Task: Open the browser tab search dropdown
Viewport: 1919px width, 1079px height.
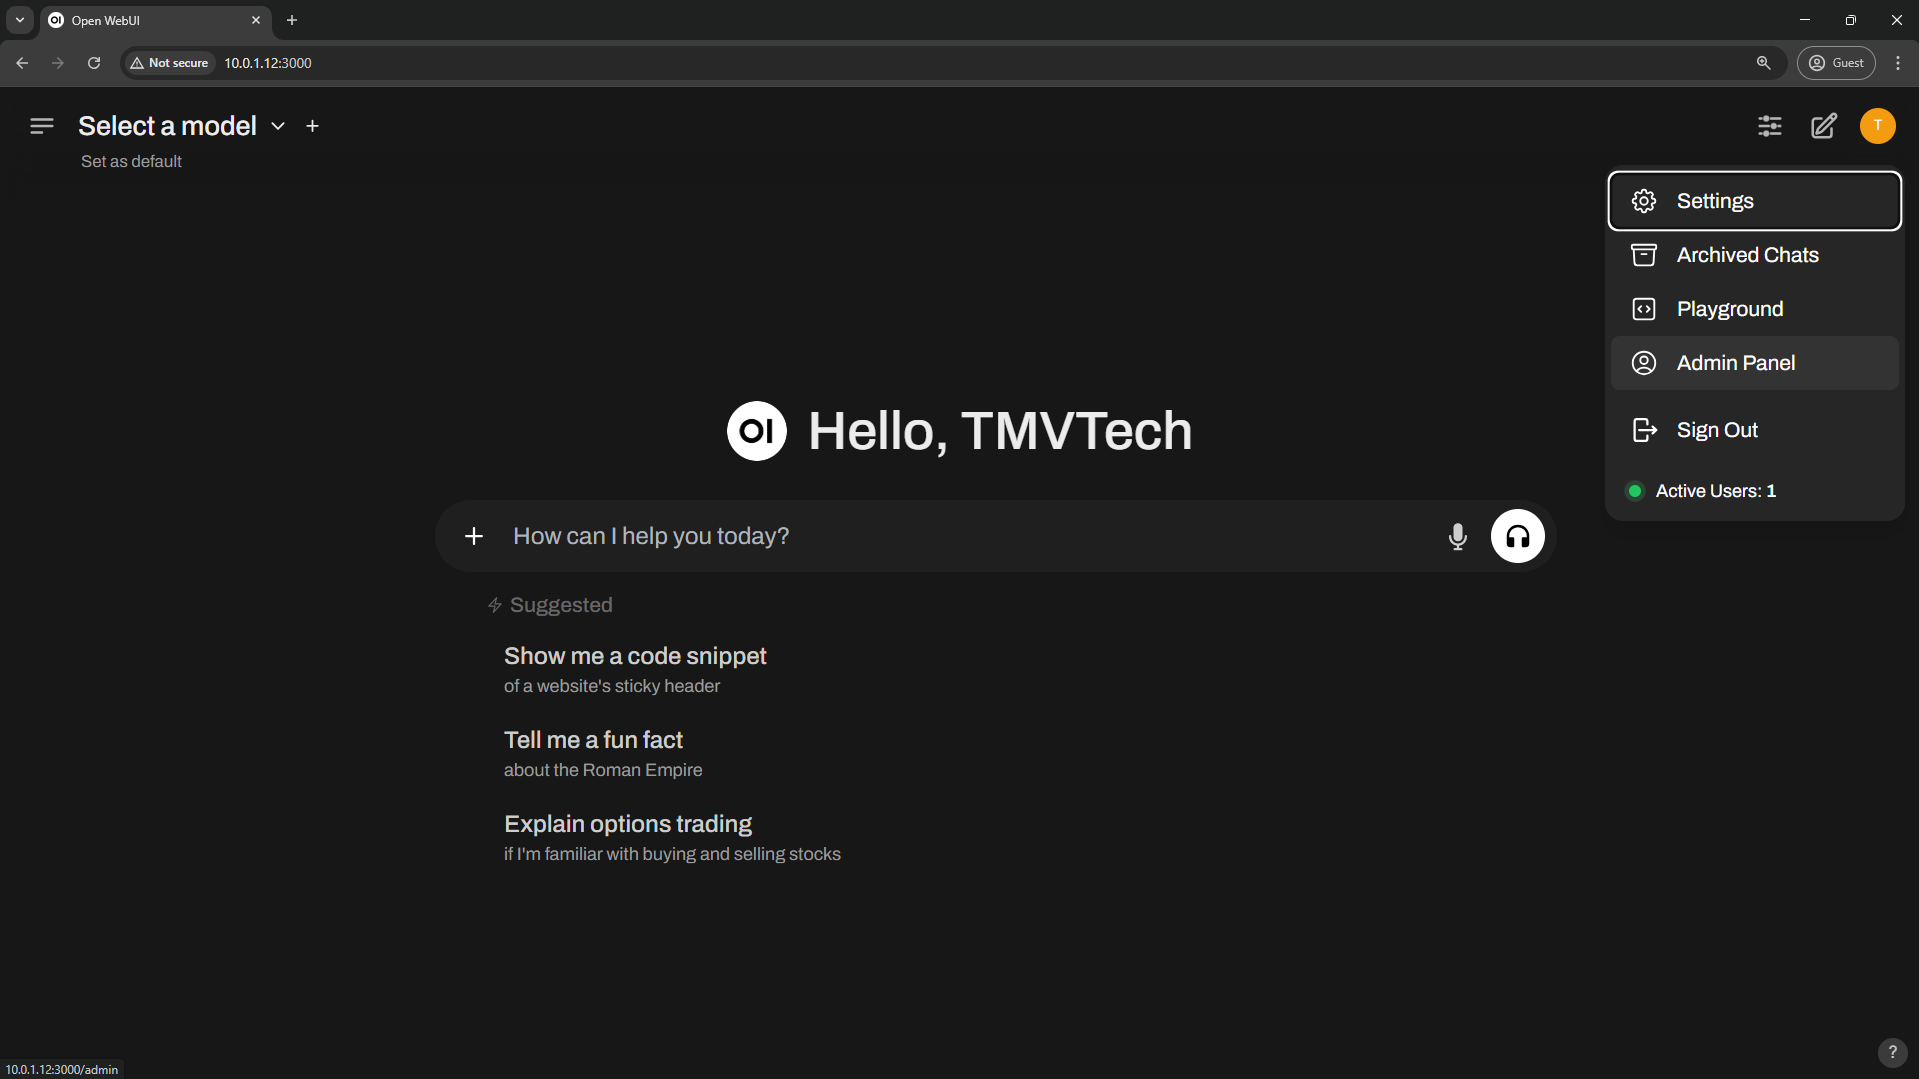Action: [19, 20]
